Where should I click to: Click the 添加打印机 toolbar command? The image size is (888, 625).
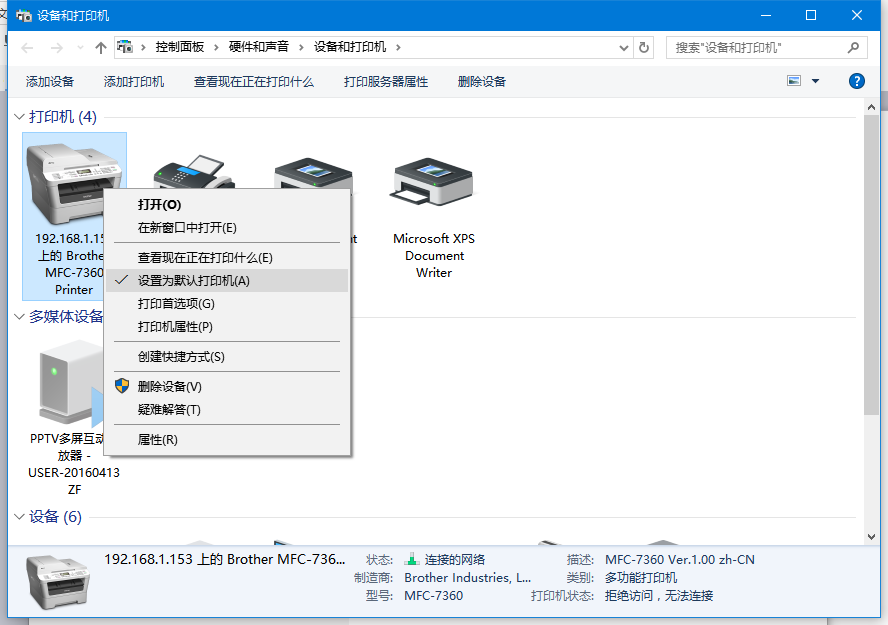pos(133,81)
